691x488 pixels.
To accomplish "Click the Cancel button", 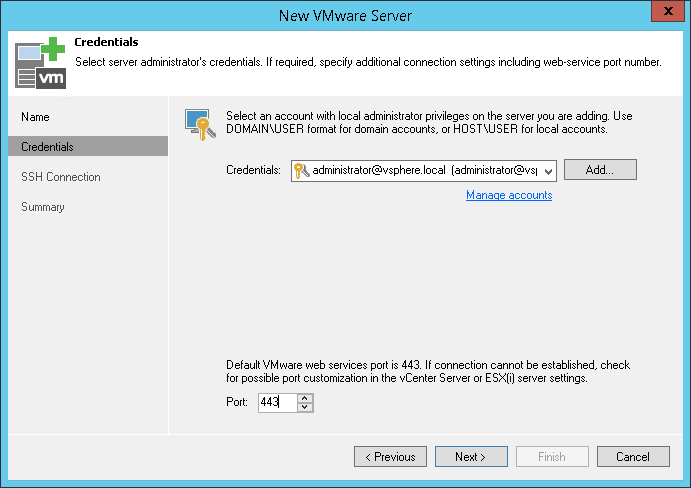I will coord(633,456).
